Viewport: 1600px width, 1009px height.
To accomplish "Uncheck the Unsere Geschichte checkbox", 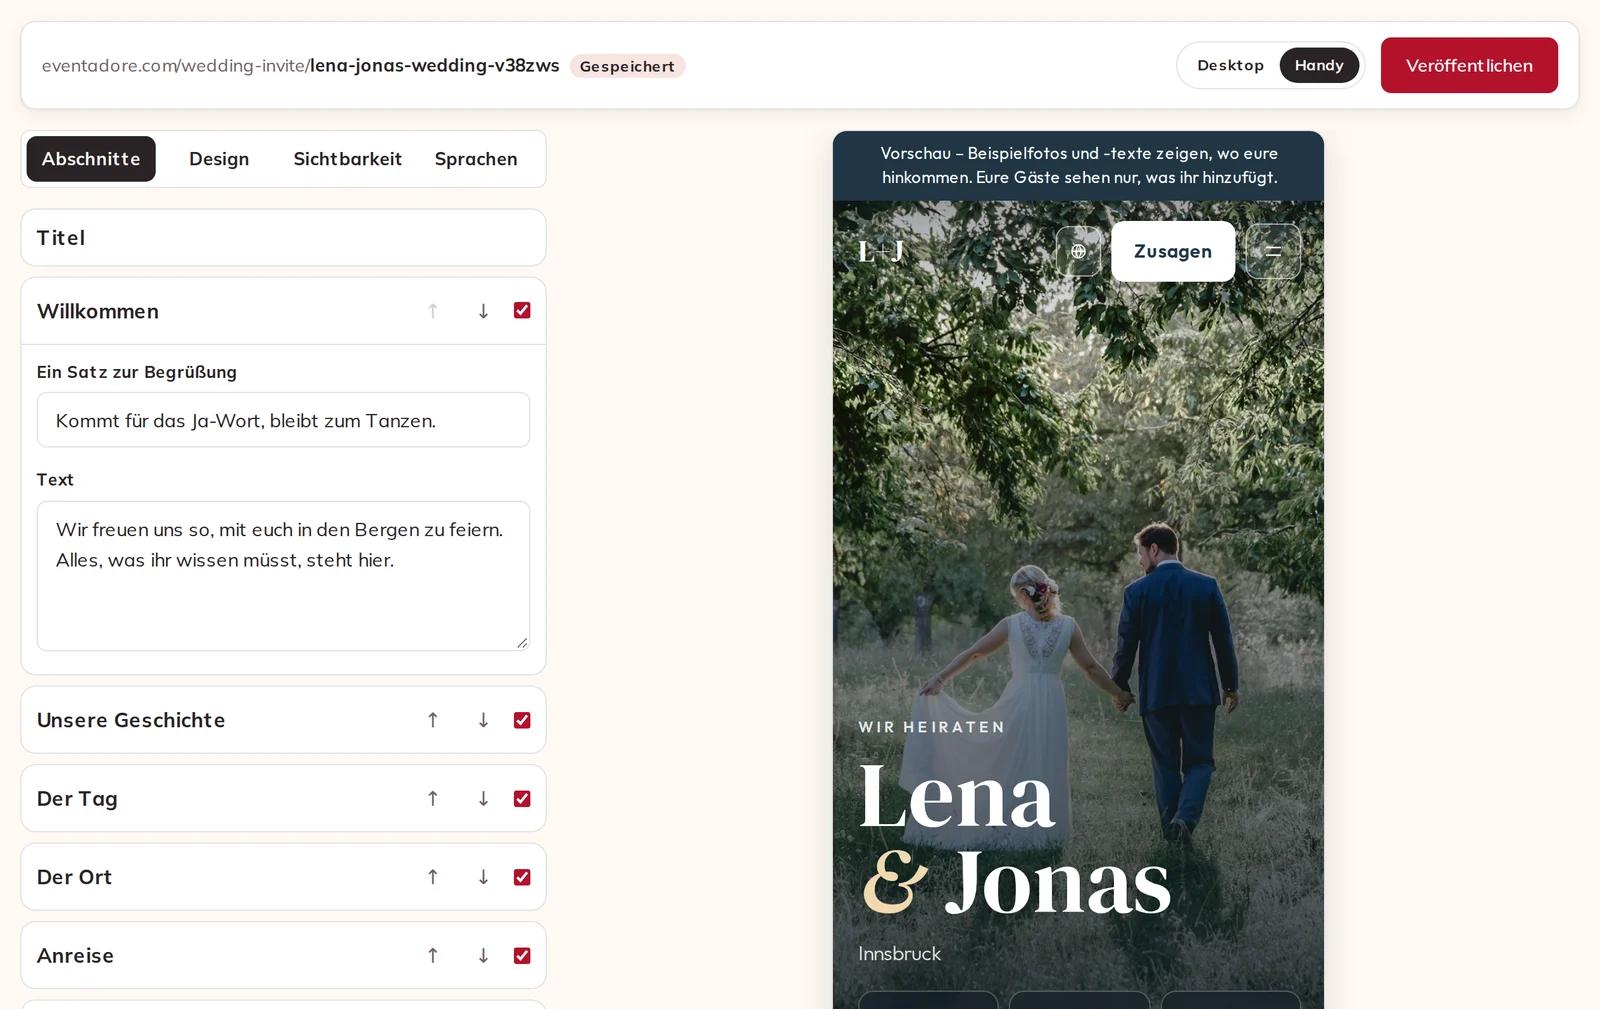I will coord(522,720).
